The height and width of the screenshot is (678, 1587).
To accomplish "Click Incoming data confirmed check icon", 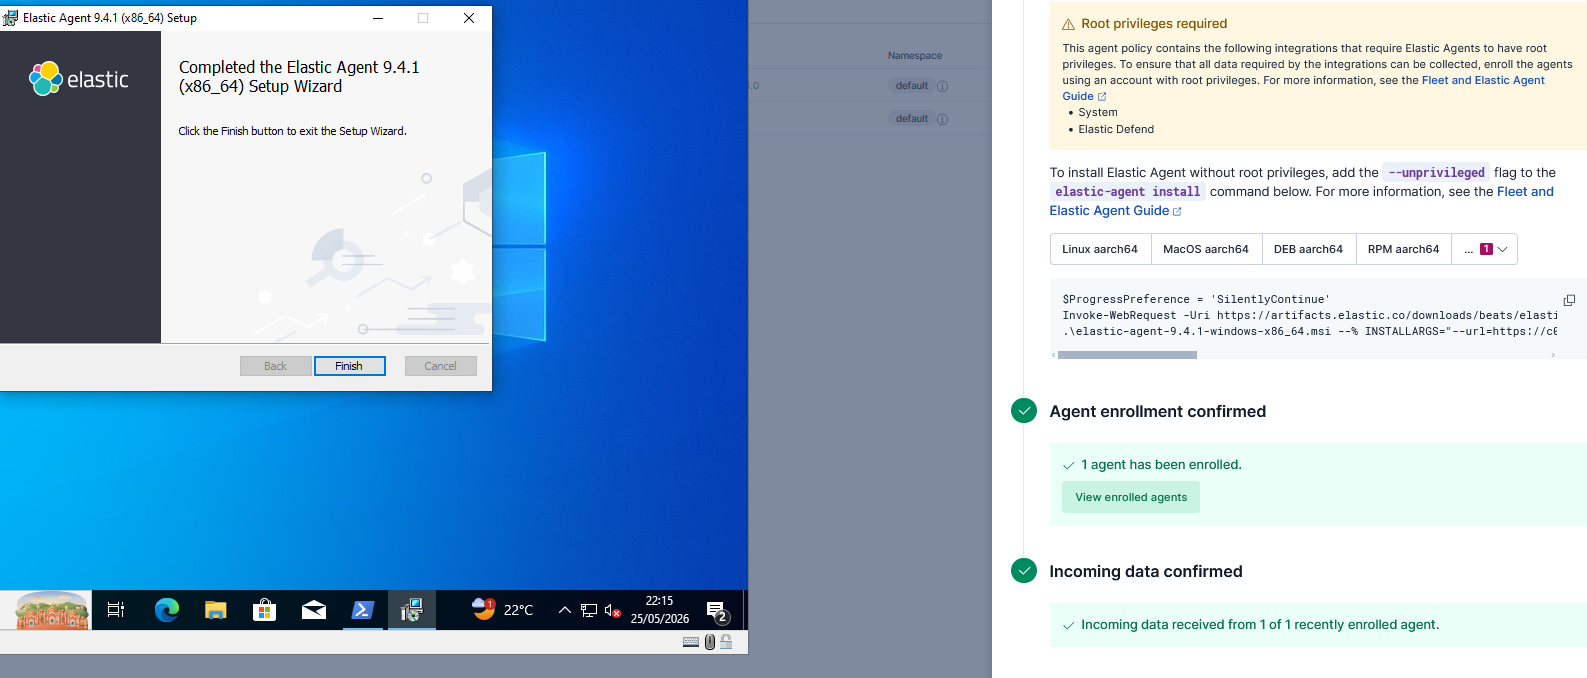I will tap(1024, 571).
